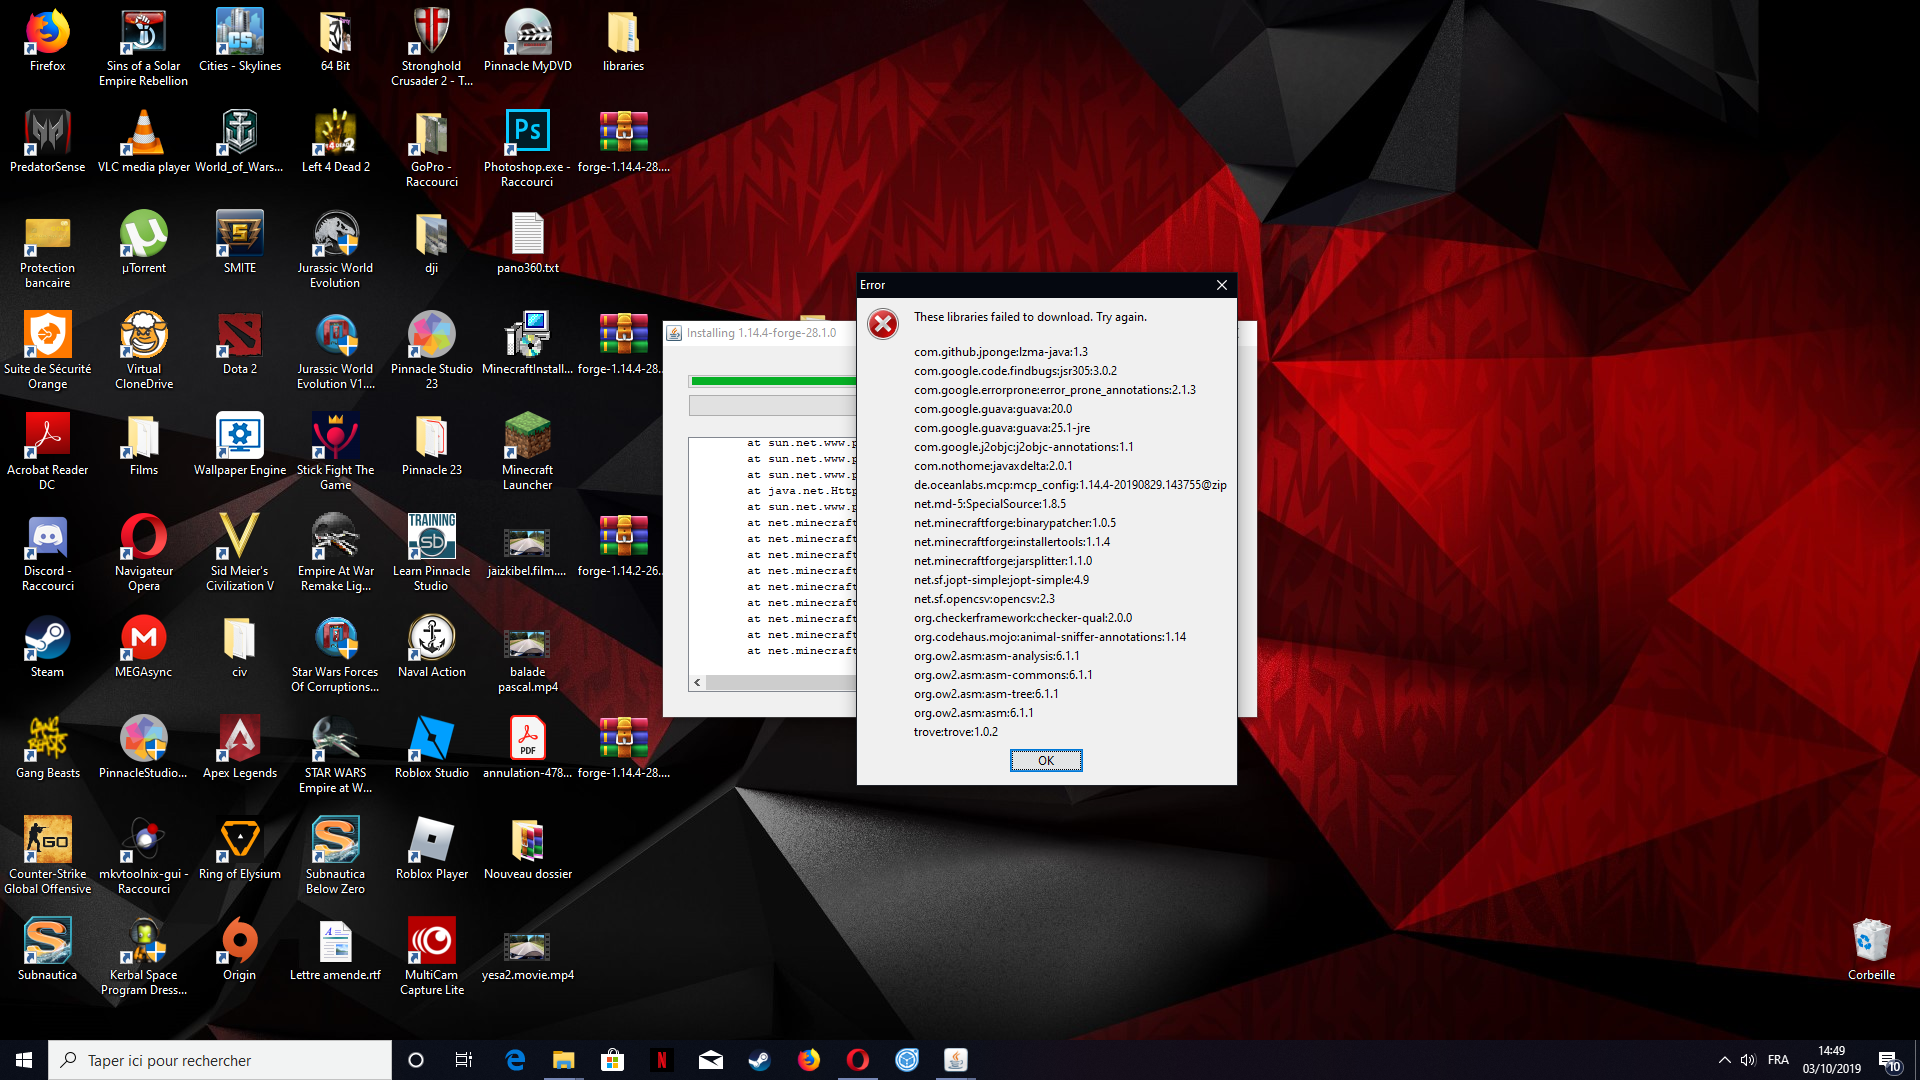Click the green installer progress bar
The image size is (1920, 1080).
(774, 381)
